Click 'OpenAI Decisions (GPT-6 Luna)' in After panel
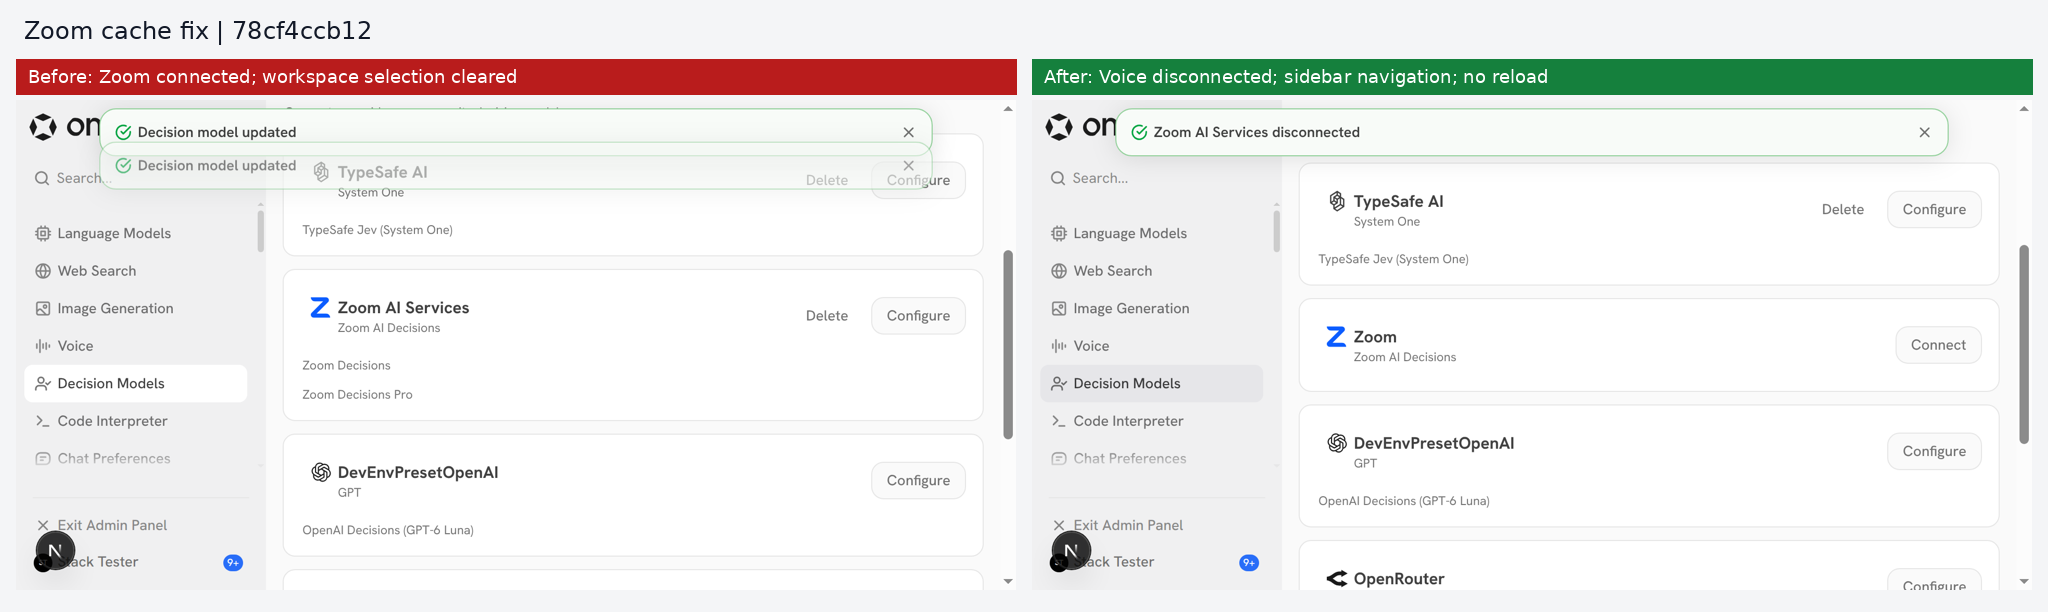Viewport: 2048px width, 612px height. click(x=1404, y=501)
